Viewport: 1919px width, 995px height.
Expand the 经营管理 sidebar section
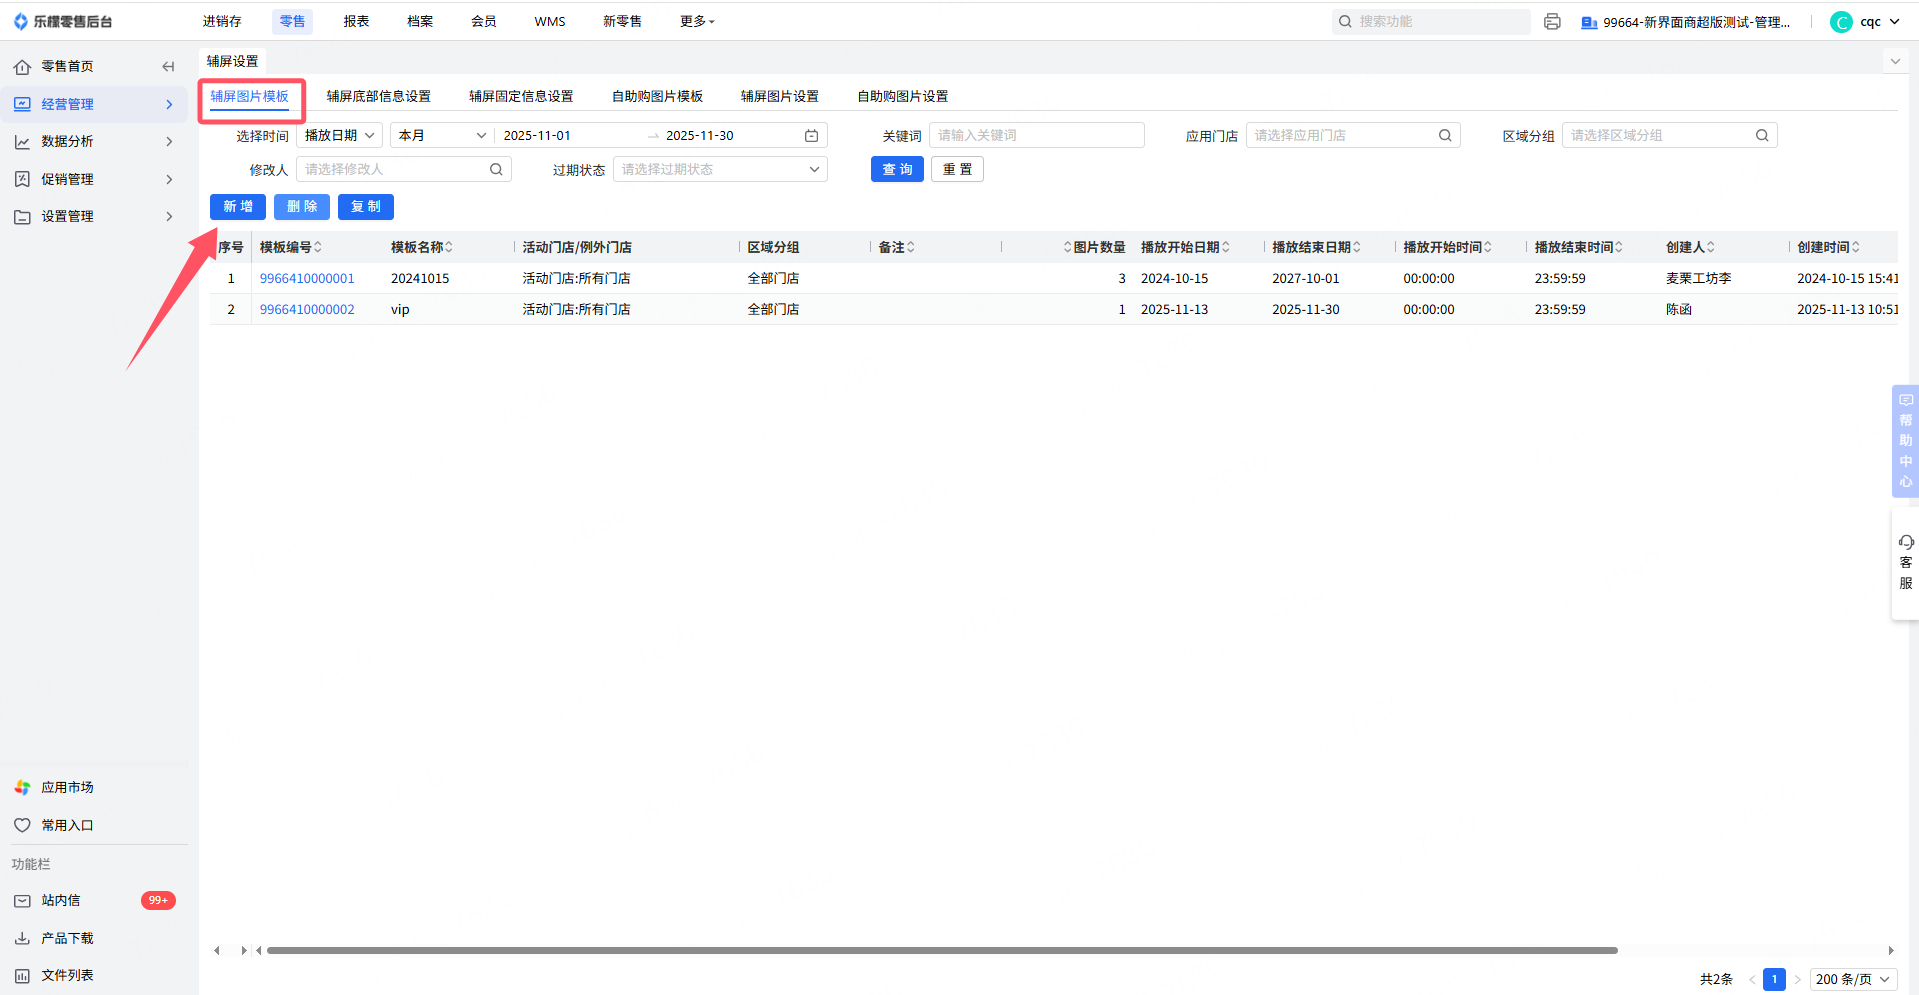tap(95, 104)
